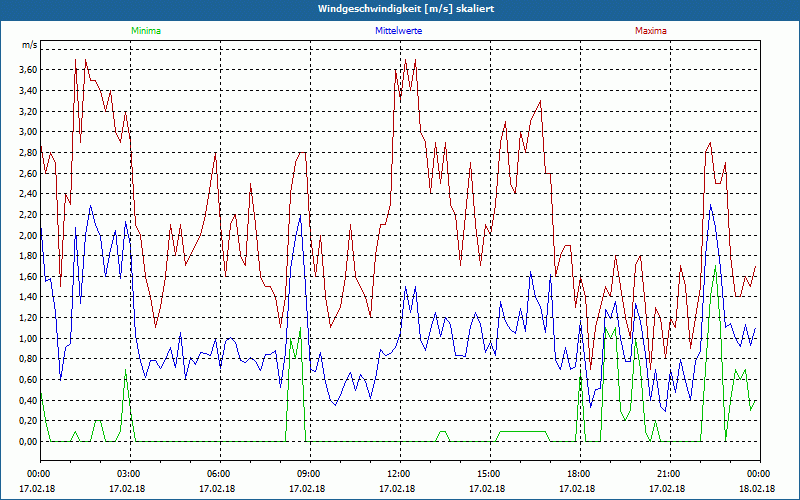Click the blue Mittelwerte legend label

tap(398, 31)
